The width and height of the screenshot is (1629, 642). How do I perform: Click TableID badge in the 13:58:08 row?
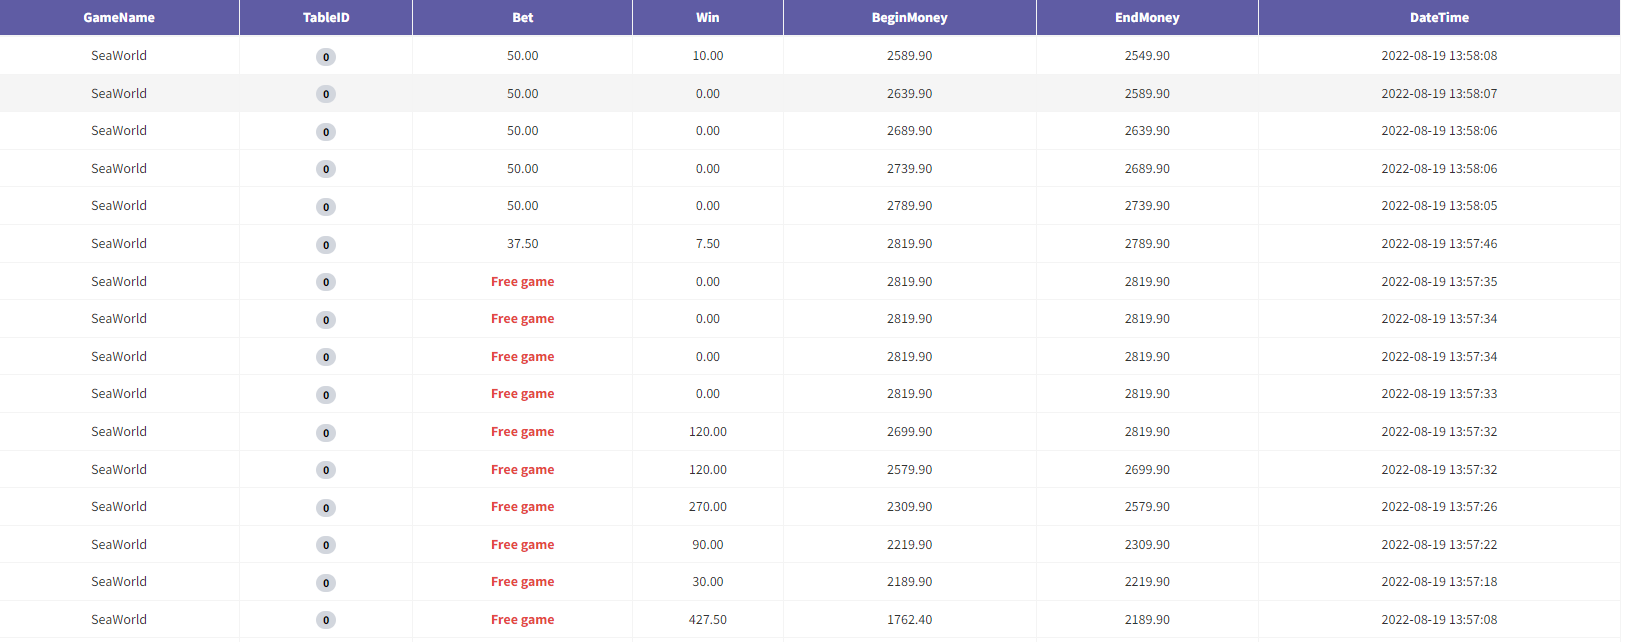326,57
